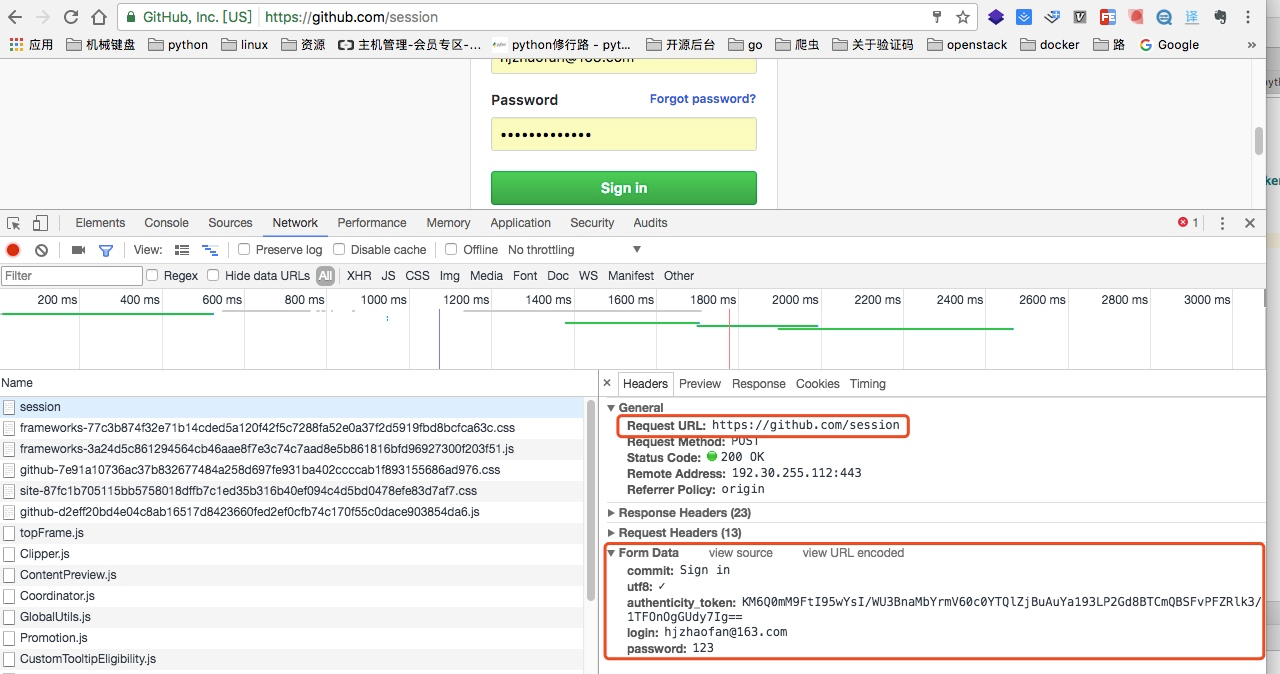Bookmark this page with the star icon
The width and height of the screenshot is (1280, 674).
click(963, 17)
